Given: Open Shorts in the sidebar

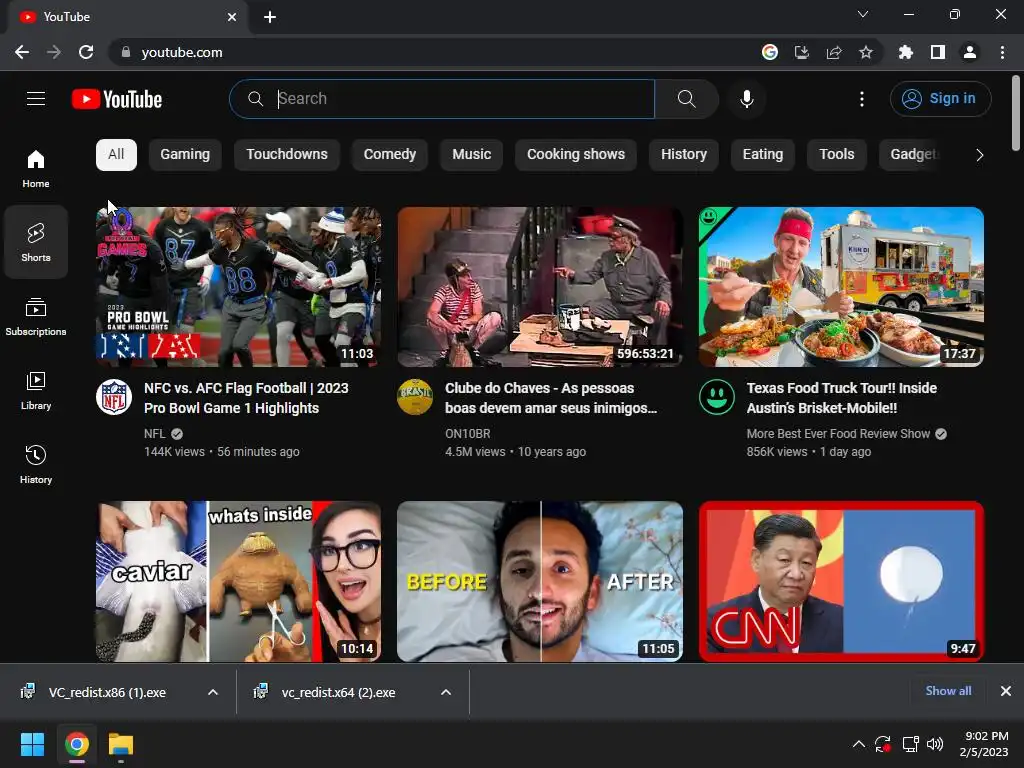Looking at the screenshot, I should (36, 242).
